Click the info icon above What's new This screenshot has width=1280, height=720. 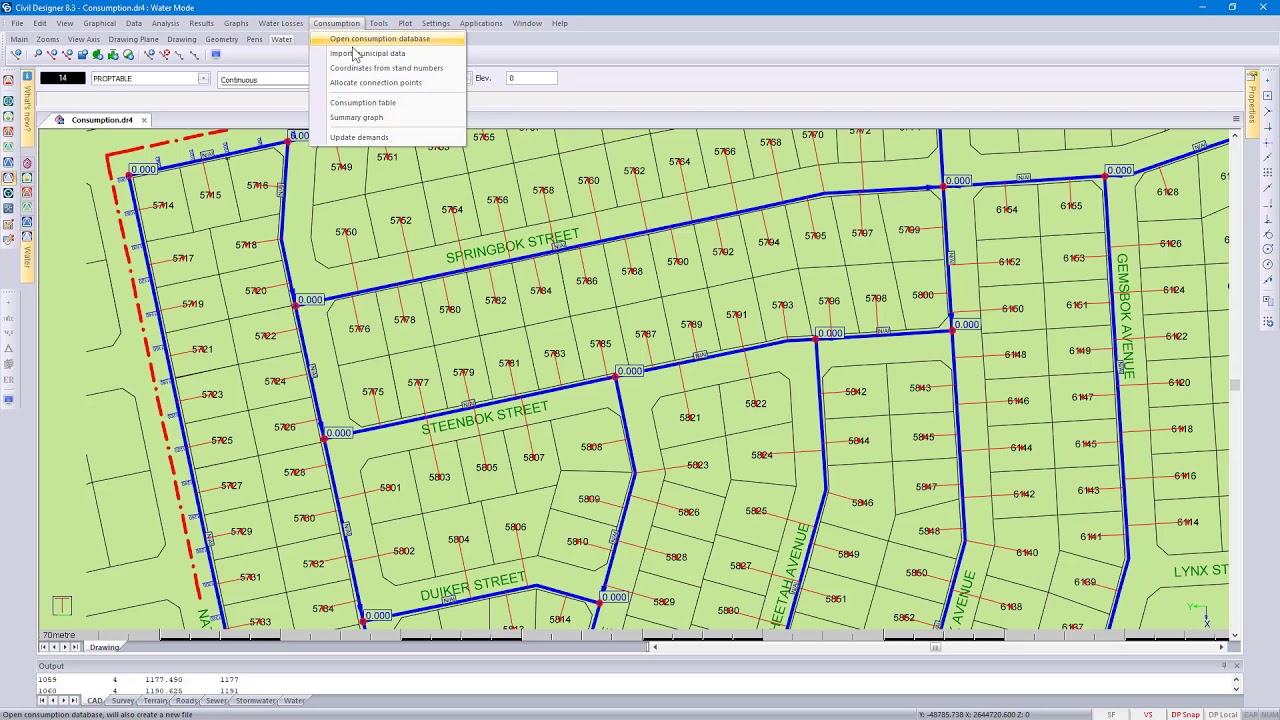(28, 76)
